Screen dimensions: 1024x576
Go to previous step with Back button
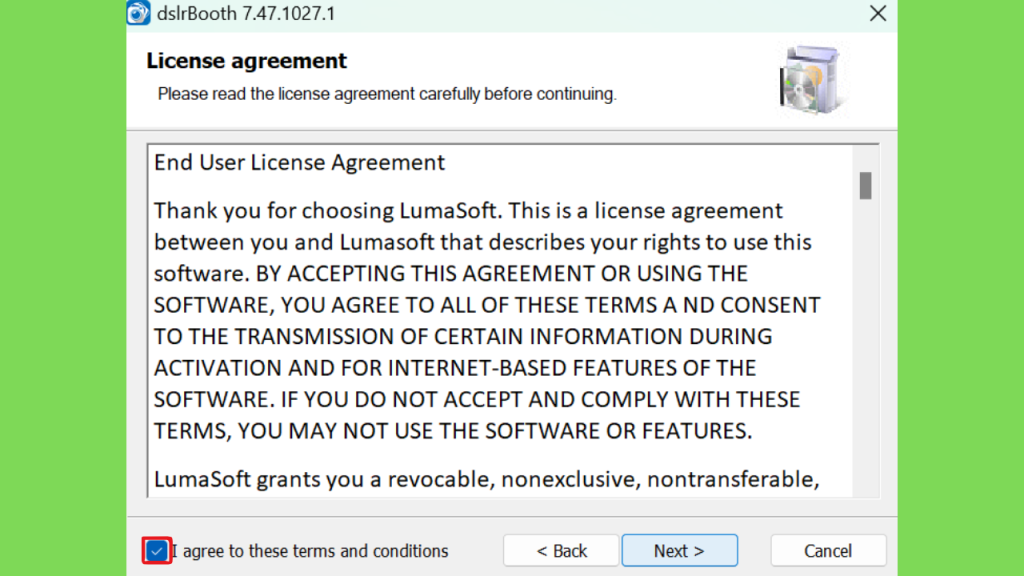pyautogui.click(x=561, y=551)
